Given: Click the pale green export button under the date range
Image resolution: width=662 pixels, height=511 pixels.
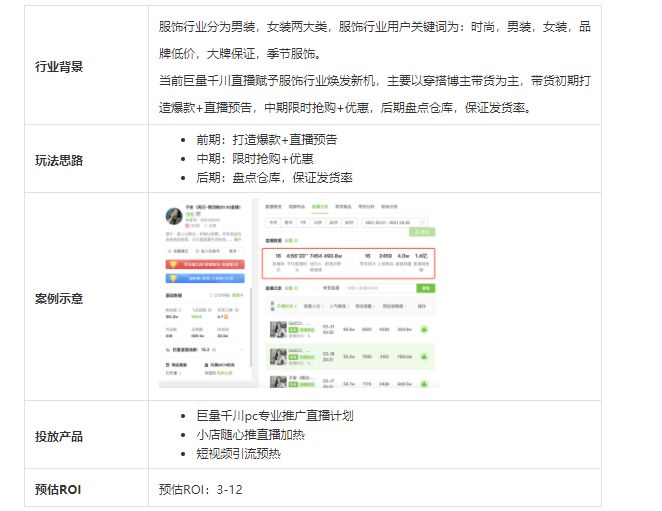Looking at the screenshot, I should coord(422,232).
